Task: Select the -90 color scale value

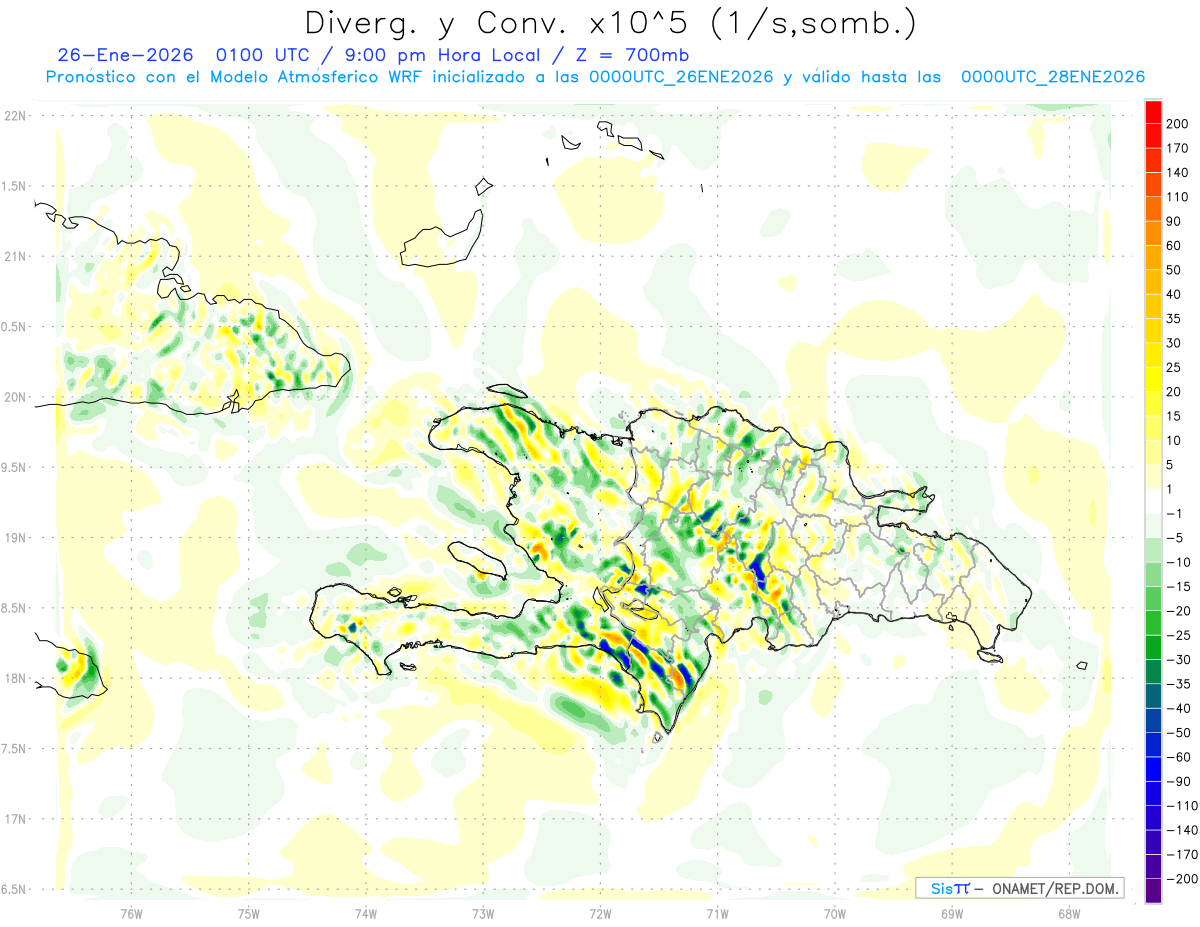Action: coord(1180,781)
